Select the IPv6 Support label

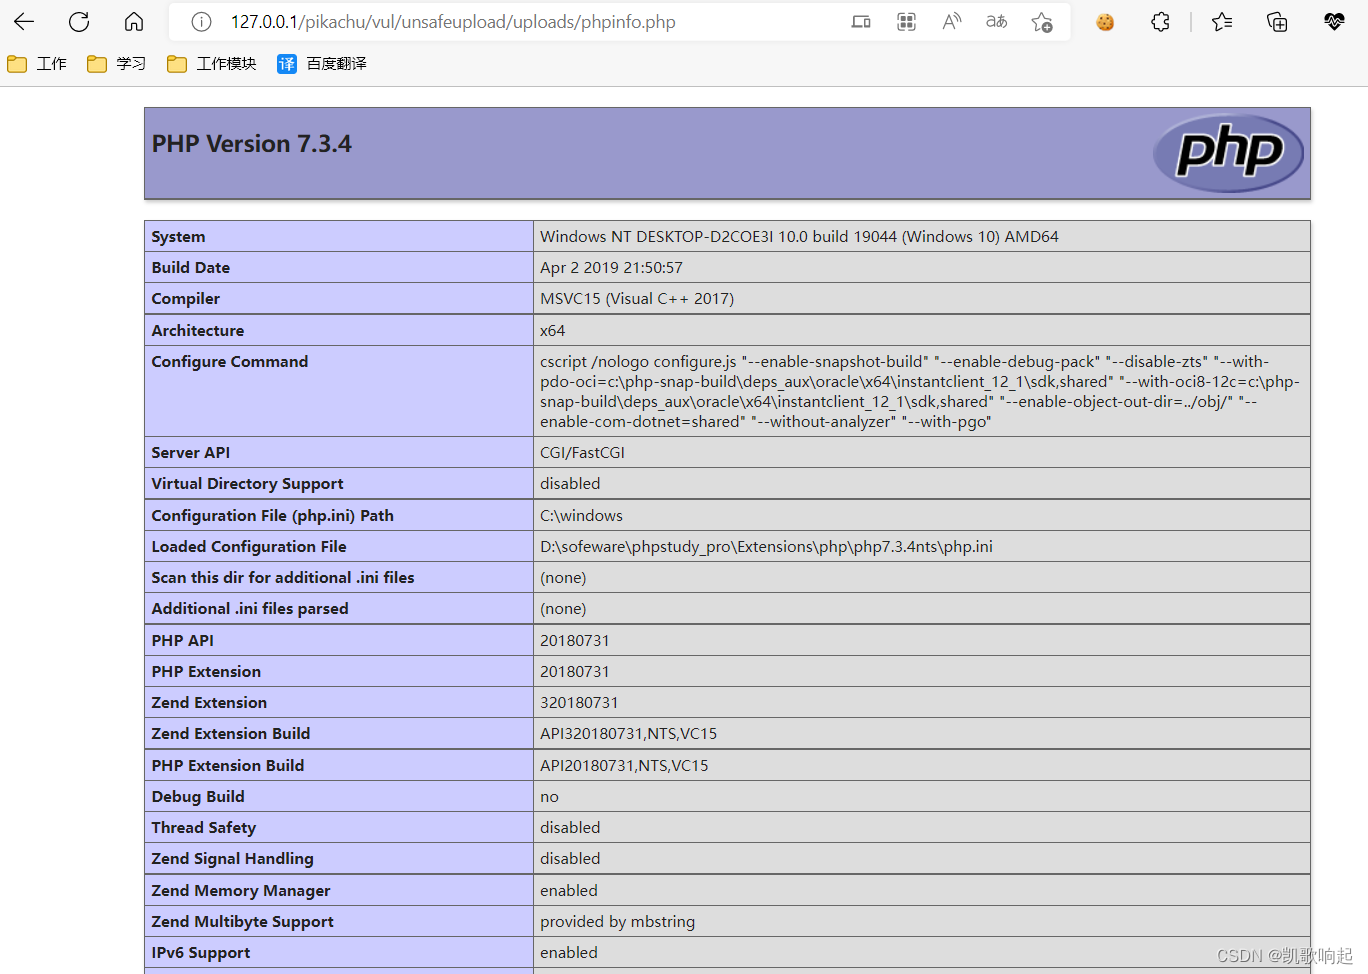(x=201, y=953)
